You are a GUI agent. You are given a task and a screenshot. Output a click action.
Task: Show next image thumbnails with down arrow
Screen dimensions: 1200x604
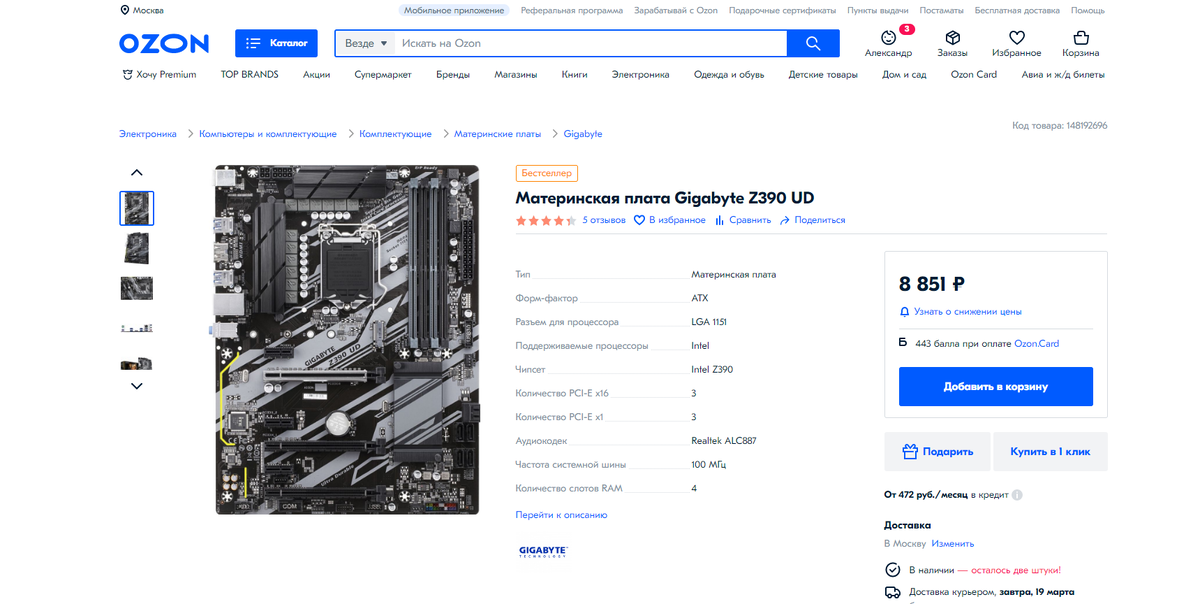tap(137, 386)
